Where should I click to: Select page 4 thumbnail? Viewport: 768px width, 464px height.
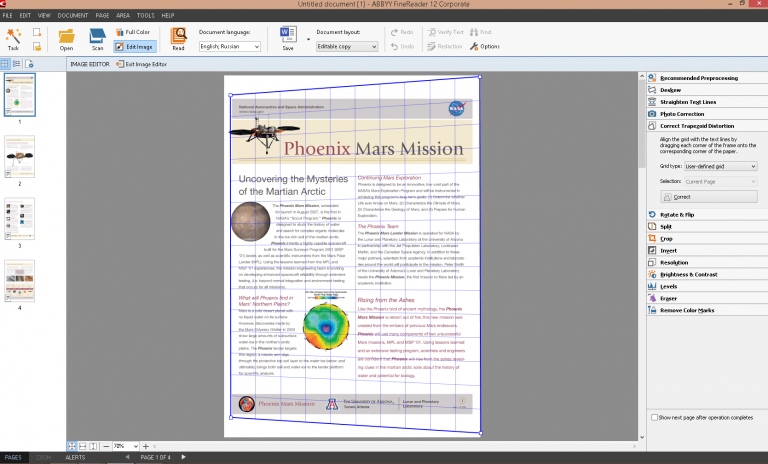(x=20, y=281)
